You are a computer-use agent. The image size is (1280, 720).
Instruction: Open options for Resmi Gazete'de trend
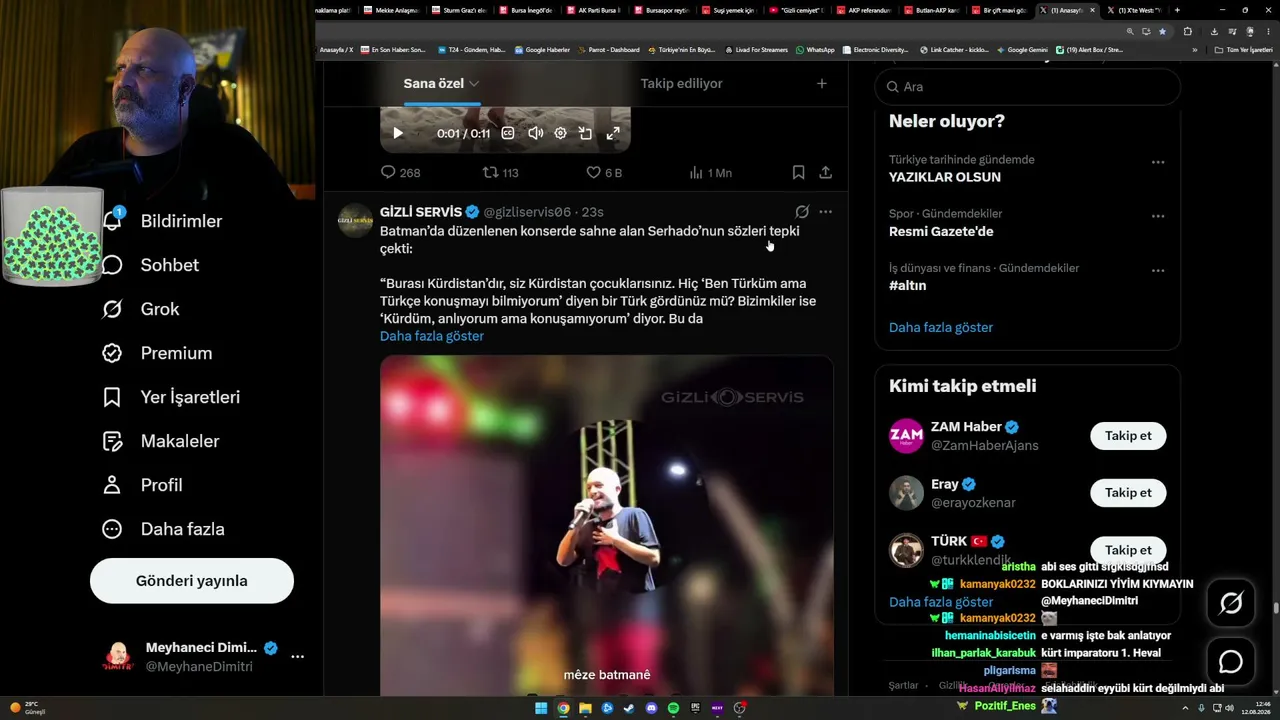point(1158,216)
